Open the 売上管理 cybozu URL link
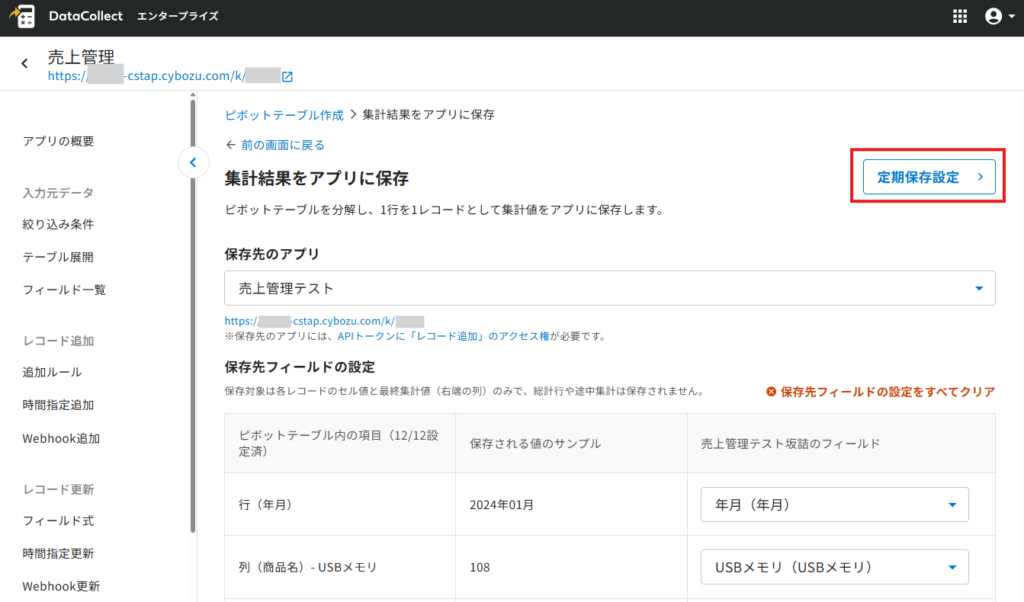The width and height of the screenshot is (1024, 602). [x=164, y=76]
